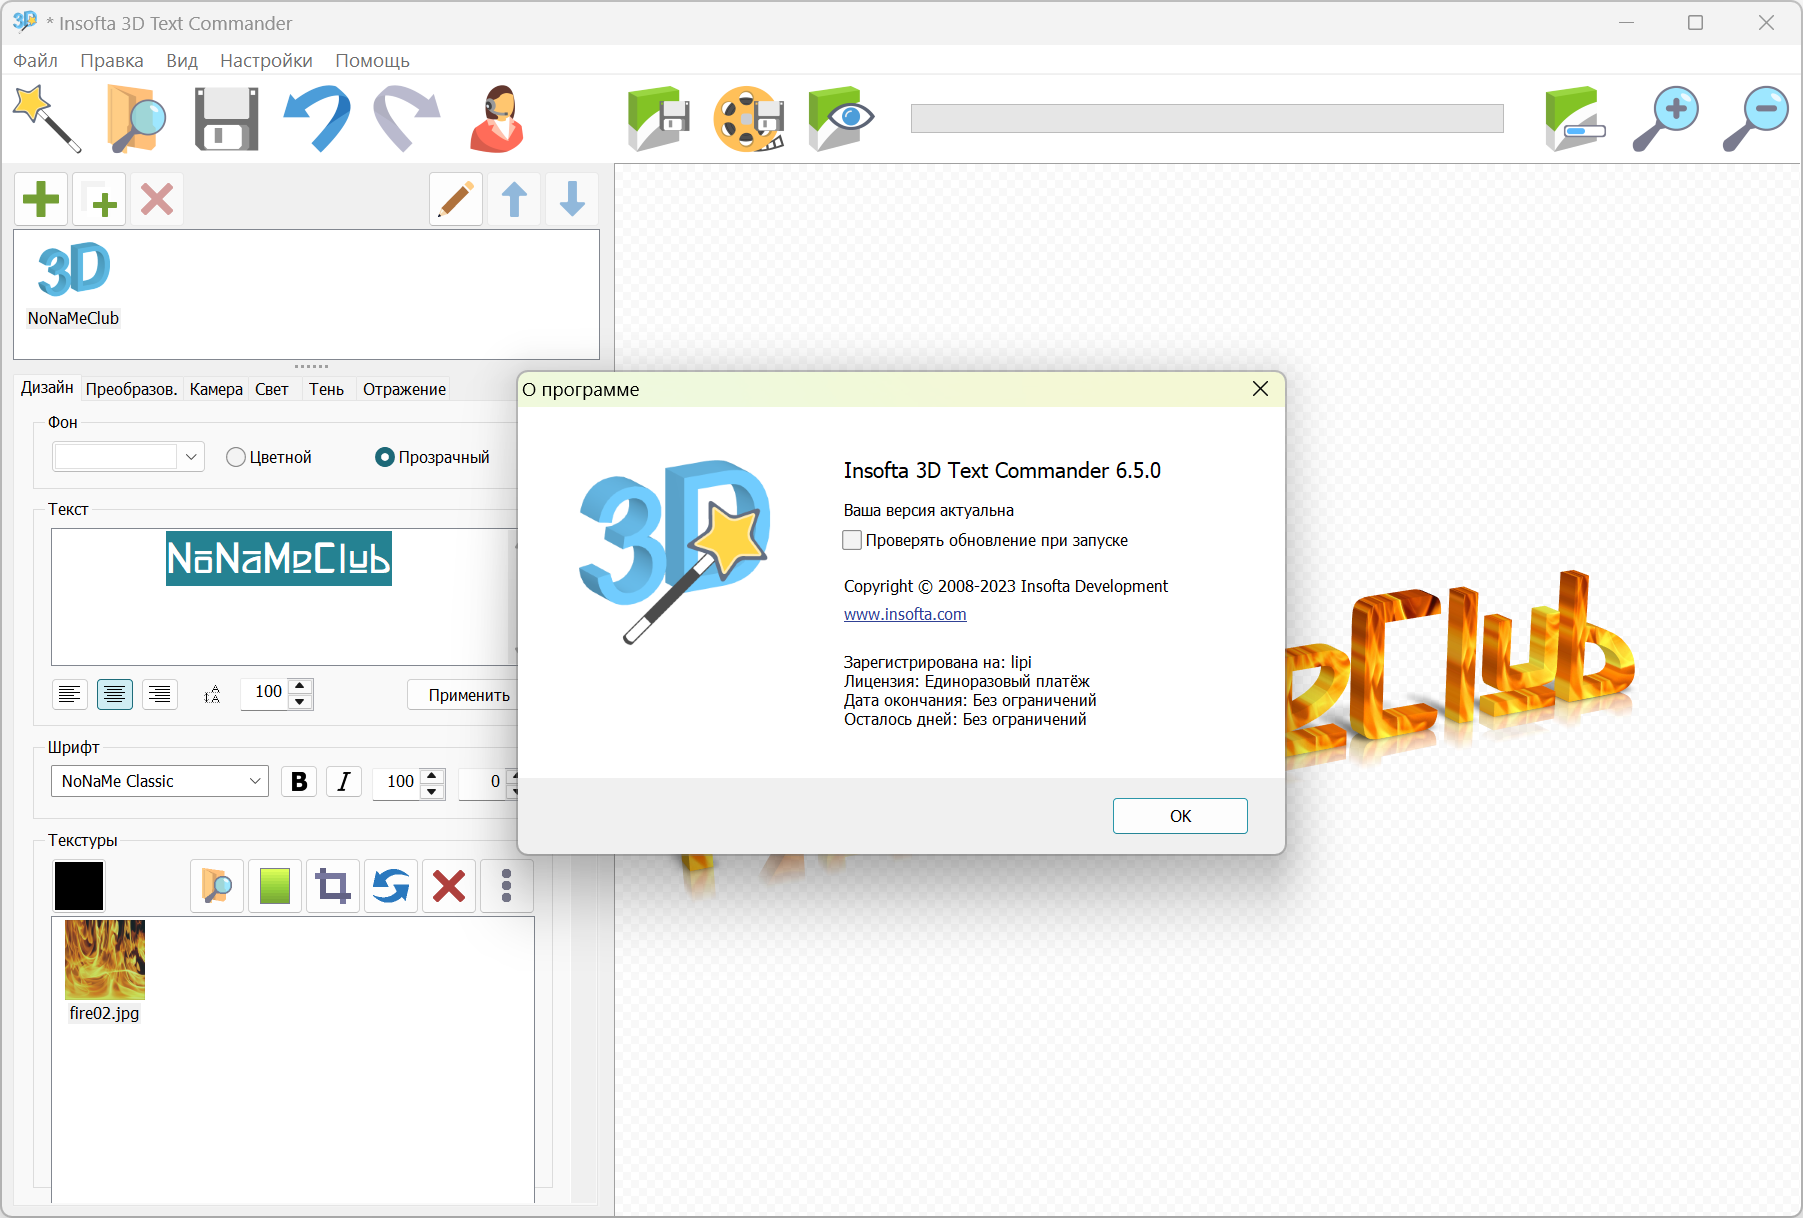This screenshot has height=1218, width=1803.
Task: Click the zoom in magnifier
Action: pyautogui.click(x=1665, y=119)
